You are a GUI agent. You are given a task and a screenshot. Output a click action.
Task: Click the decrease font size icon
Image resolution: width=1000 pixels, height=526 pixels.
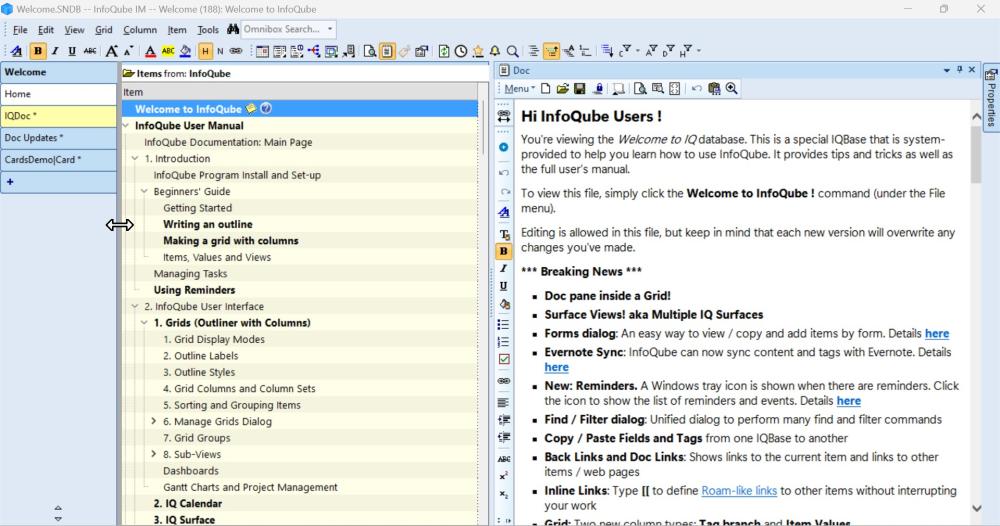128,51
